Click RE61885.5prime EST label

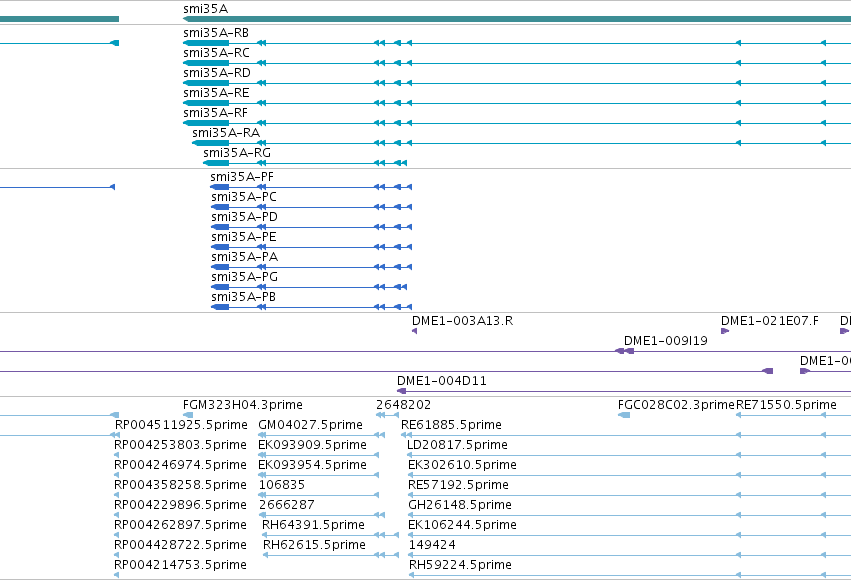pyautogui.click(x=451, y=425)
